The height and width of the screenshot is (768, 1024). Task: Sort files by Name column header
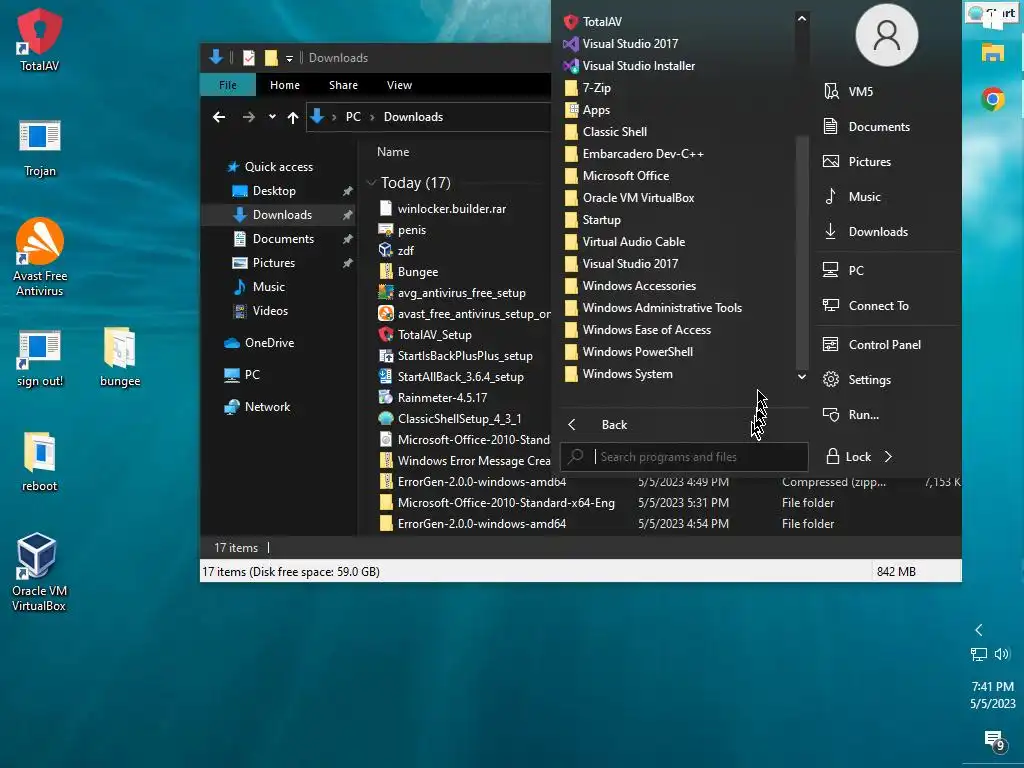(x=393, y=152)
